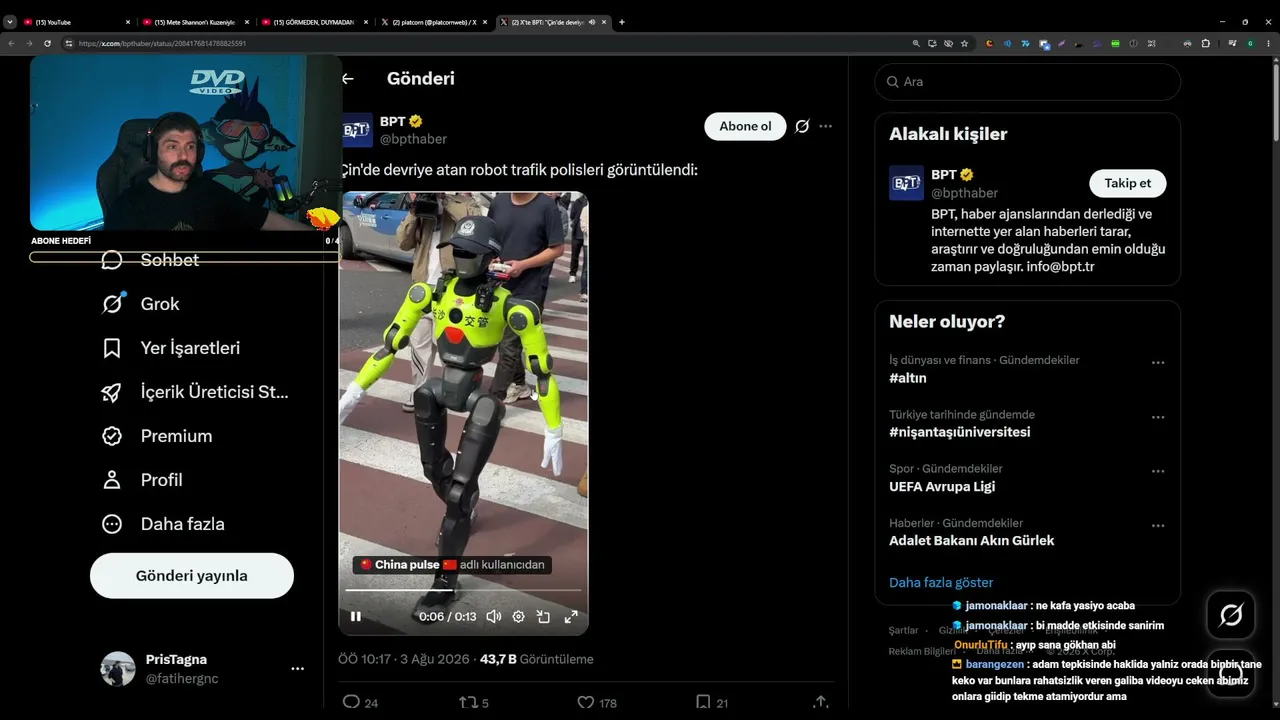This screenshot has width=1280, height=720.
Task: Open the 43,7 B Görüntüleme view count
Action: coord(537,659)
